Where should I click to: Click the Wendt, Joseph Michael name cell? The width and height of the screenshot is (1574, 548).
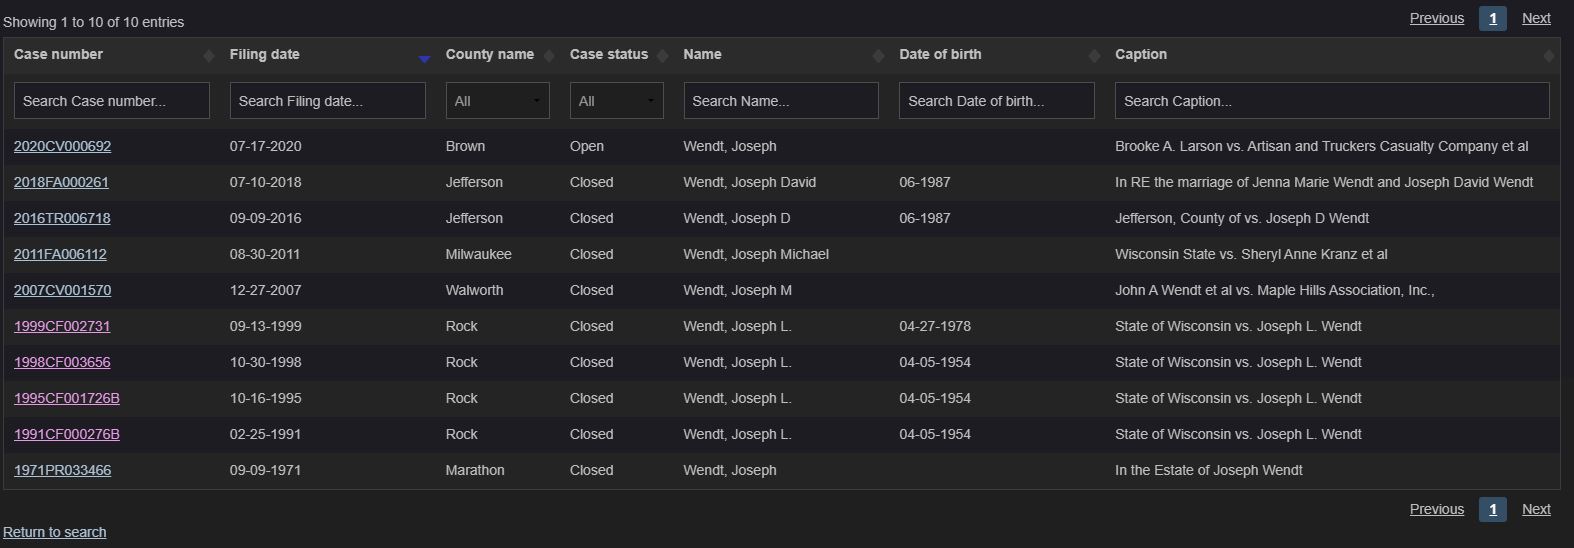click(x=756, y=254)
